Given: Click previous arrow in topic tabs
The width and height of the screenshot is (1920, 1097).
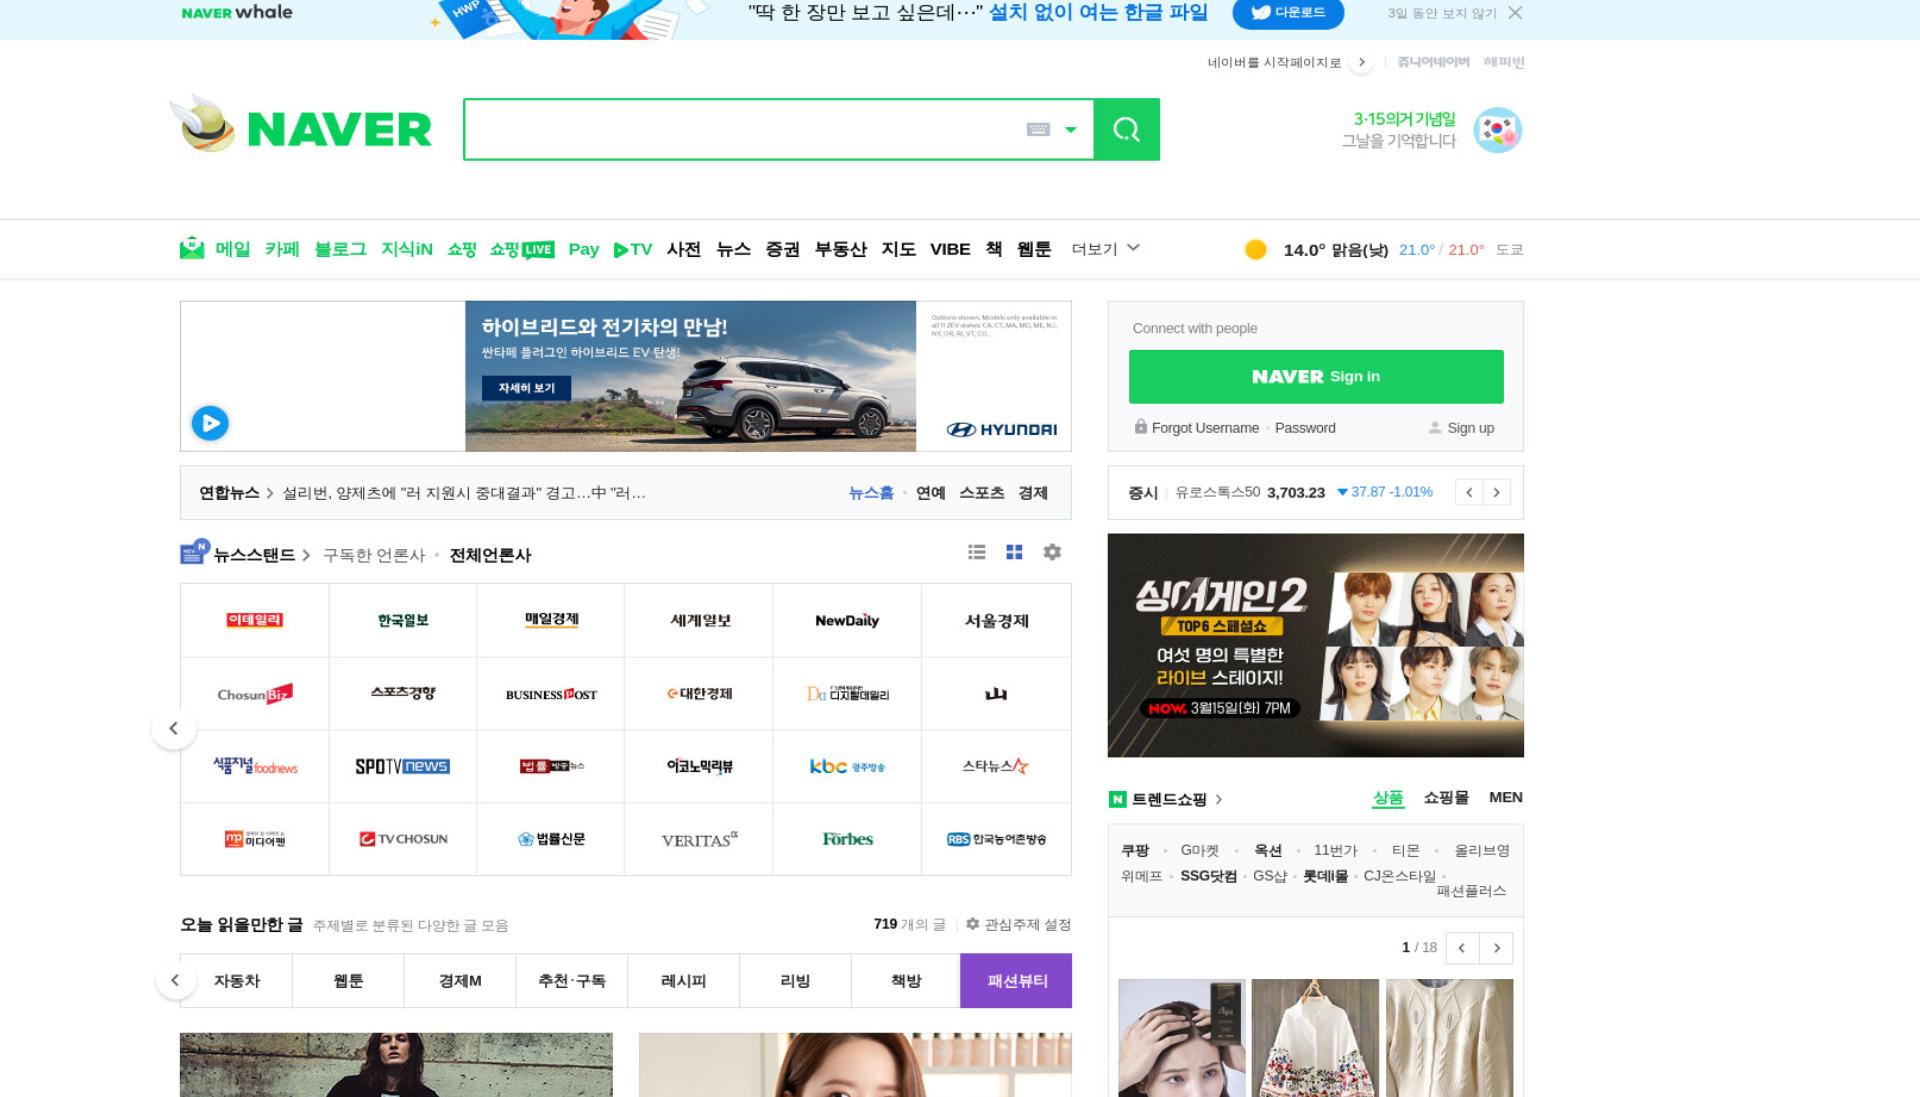Looking at the screenshot, I should (x=175, y=980).
